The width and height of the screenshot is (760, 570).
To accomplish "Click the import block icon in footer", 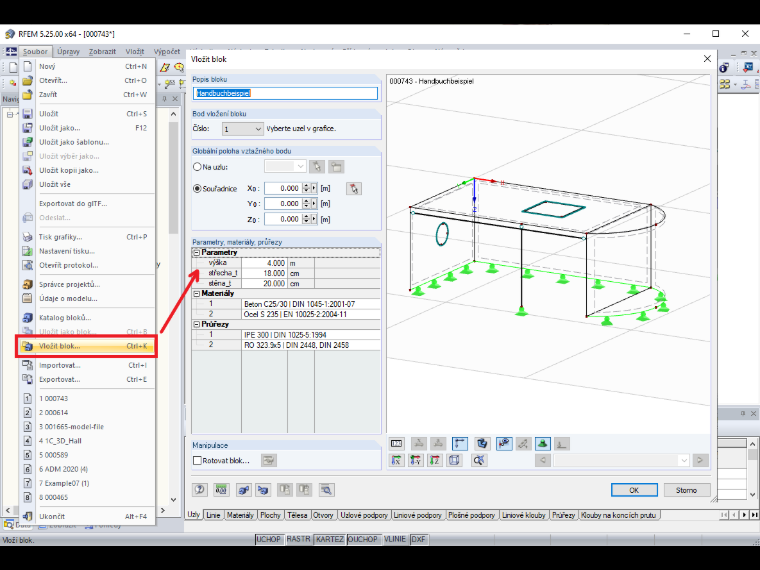I will pos(263,490).
